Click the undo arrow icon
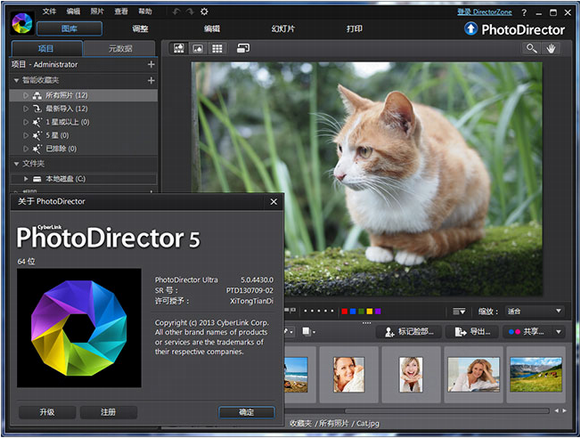Image resolution: width=580 pixels, height=438 pixels. (176, 12)
